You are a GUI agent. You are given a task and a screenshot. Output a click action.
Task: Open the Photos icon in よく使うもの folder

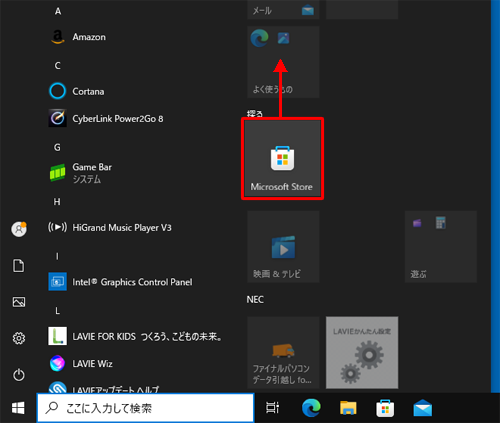pos(283,38)
